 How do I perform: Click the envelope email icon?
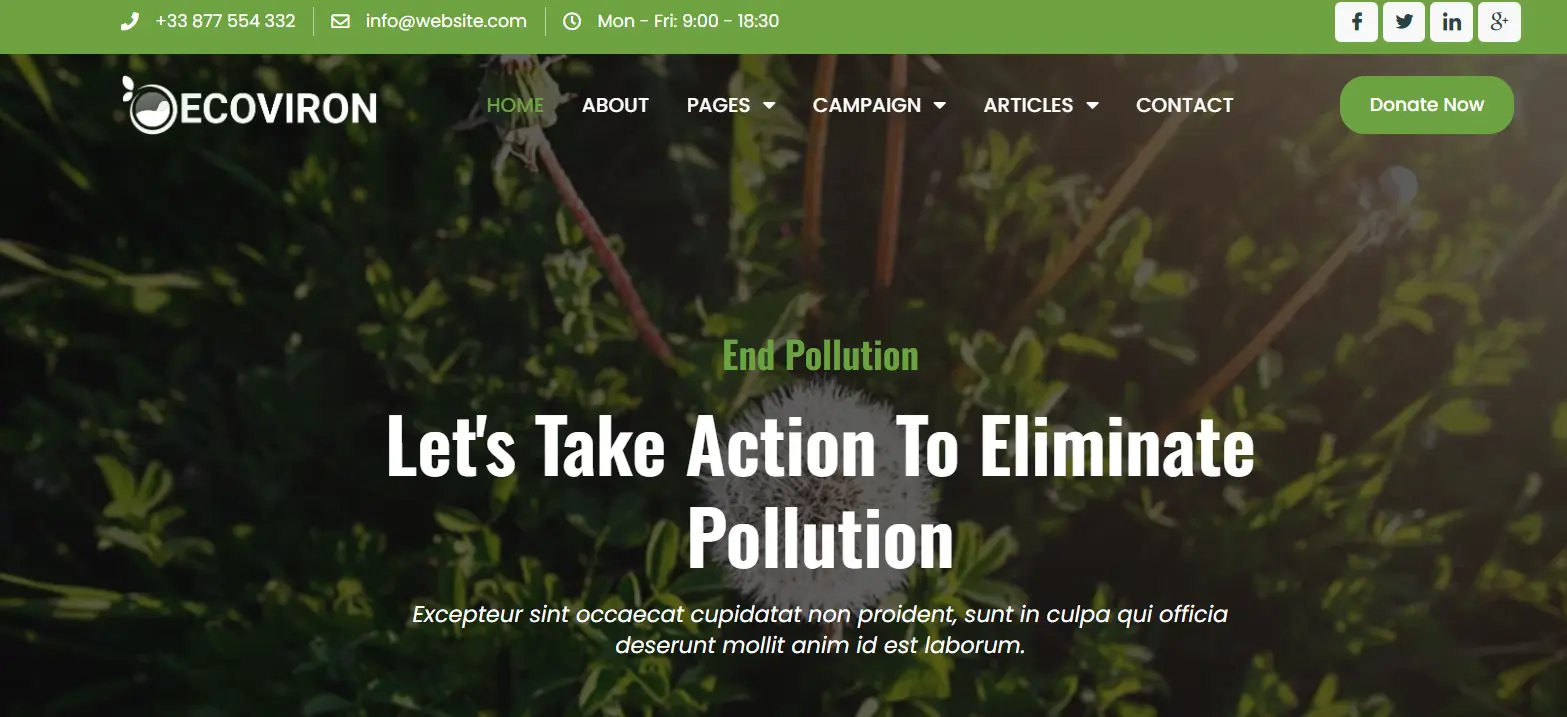pos(340,21)
